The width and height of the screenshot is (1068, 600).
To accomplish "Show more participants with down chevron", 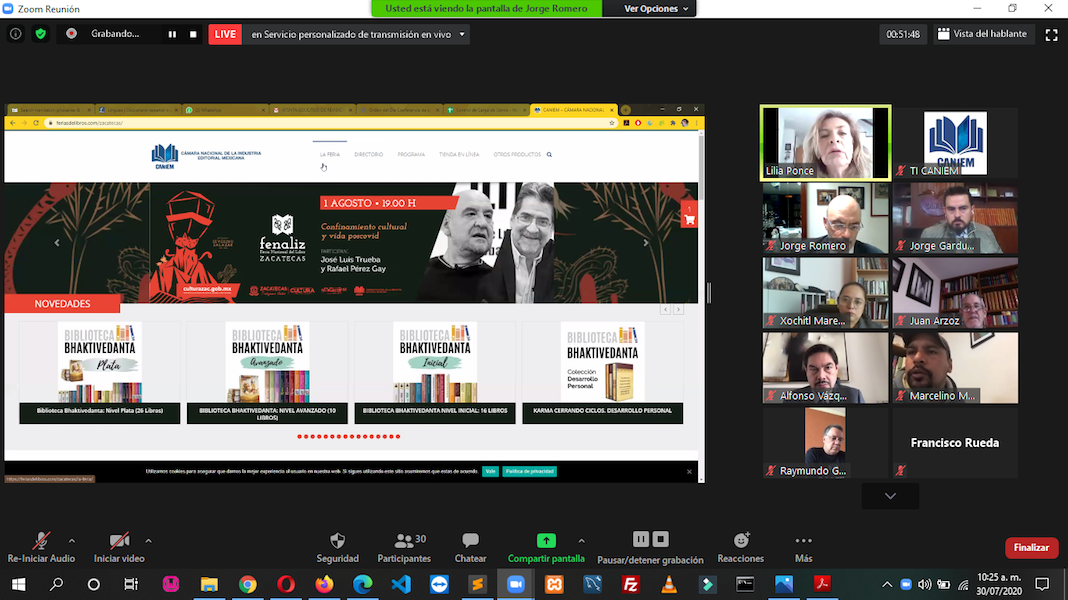I will 890,496.
